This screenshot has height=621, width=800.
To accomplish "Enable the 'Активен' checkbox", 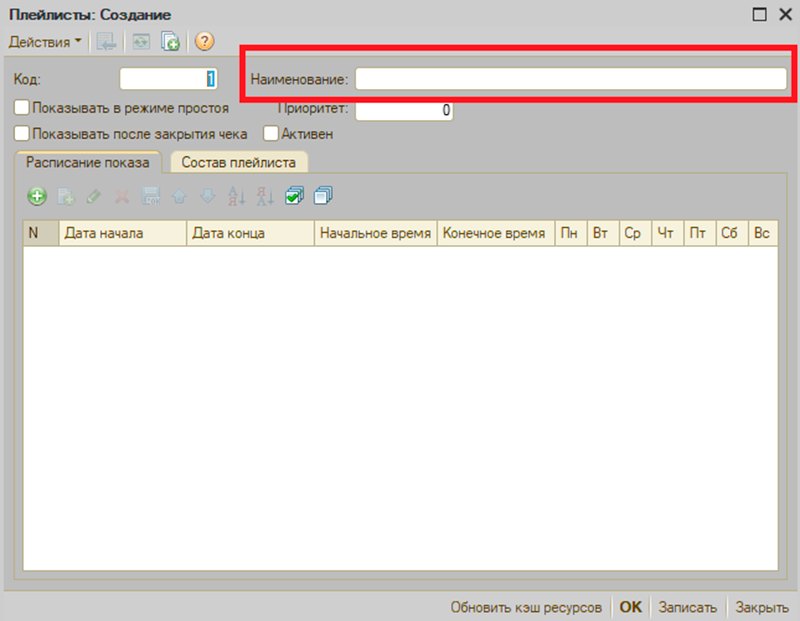I will coord(270,134).
